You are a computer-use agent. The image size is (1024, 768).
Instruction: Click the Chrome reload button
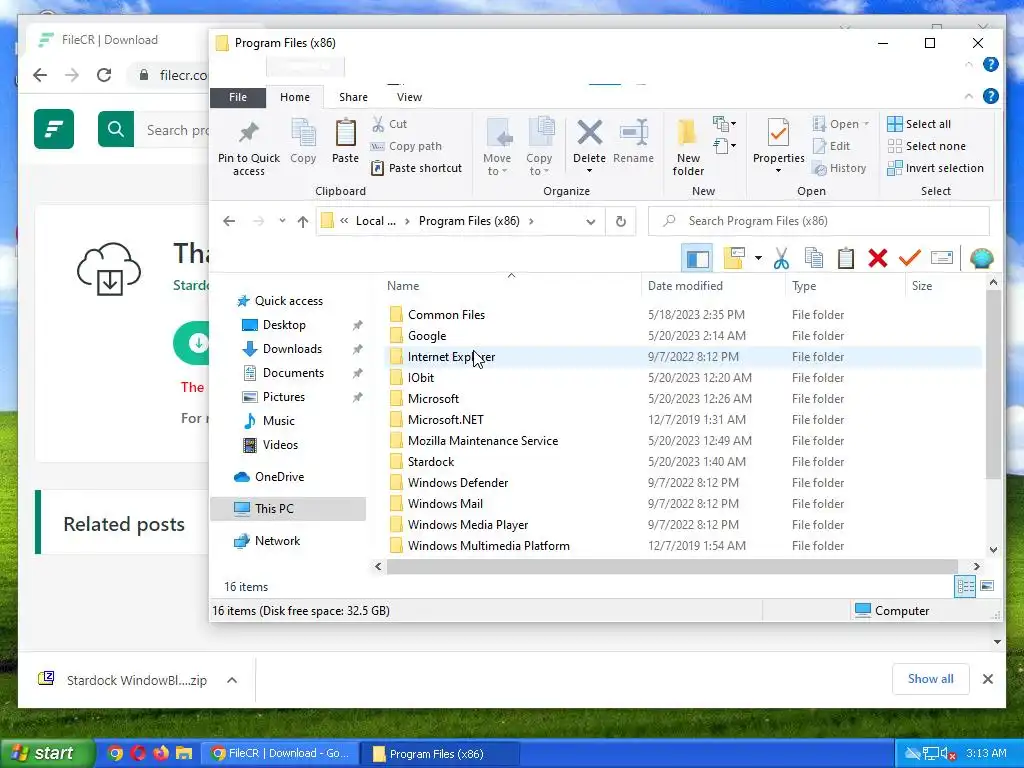click(104, 75)
